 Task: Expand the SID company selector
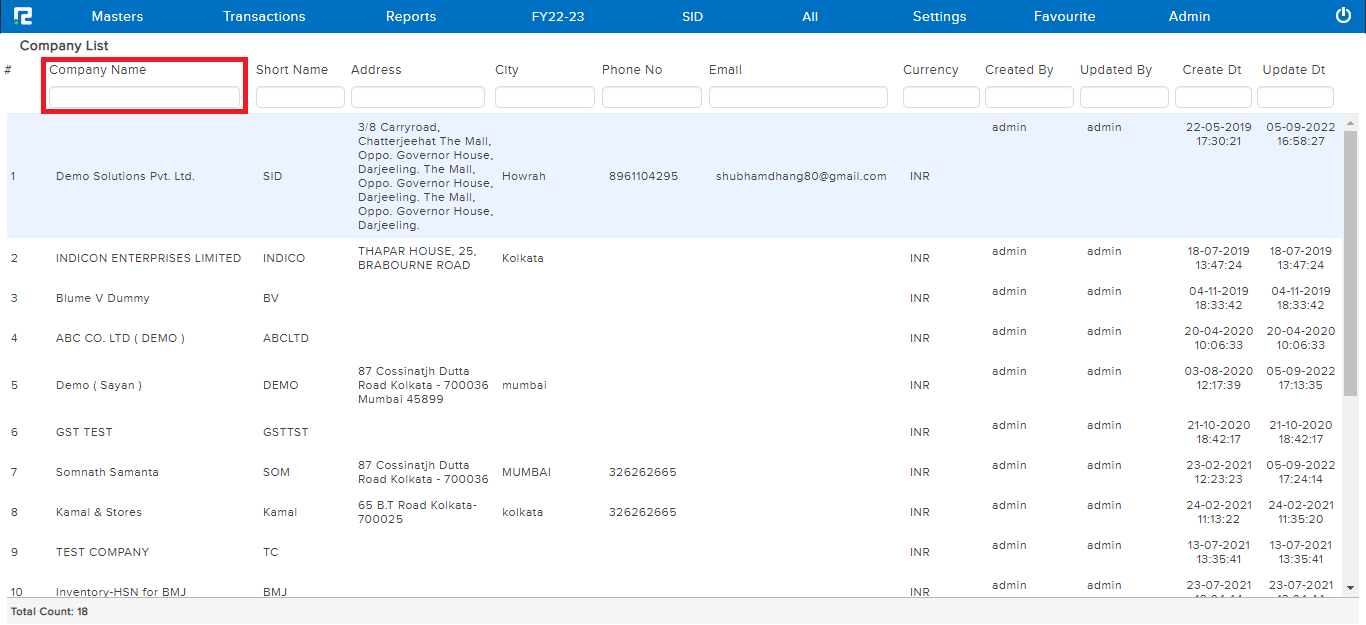(692, 16)
